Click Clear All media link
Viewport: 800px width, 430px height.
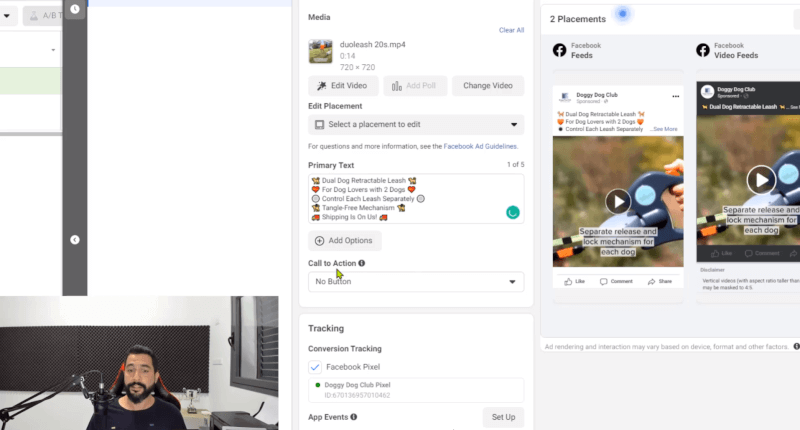tap(511, 30)
